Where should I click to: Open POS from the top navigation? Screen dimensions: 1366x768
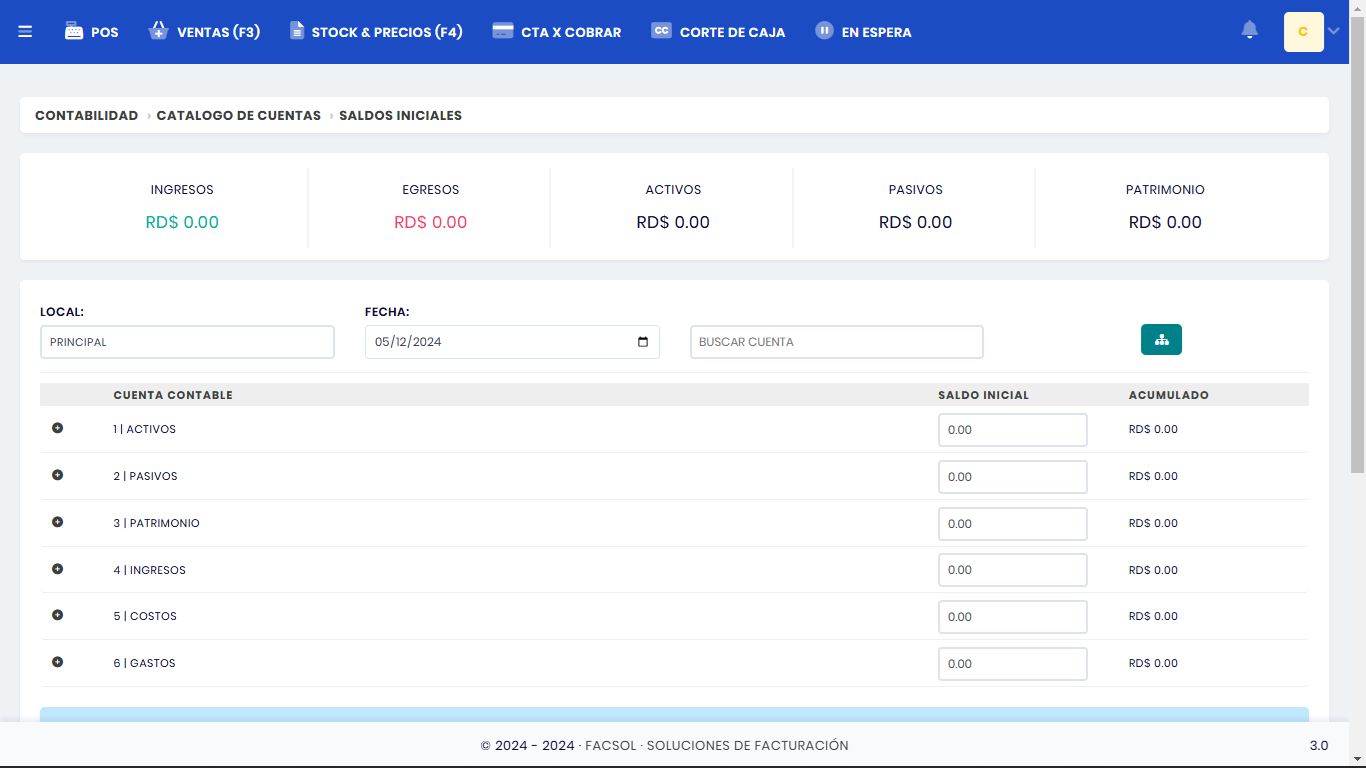91,32
